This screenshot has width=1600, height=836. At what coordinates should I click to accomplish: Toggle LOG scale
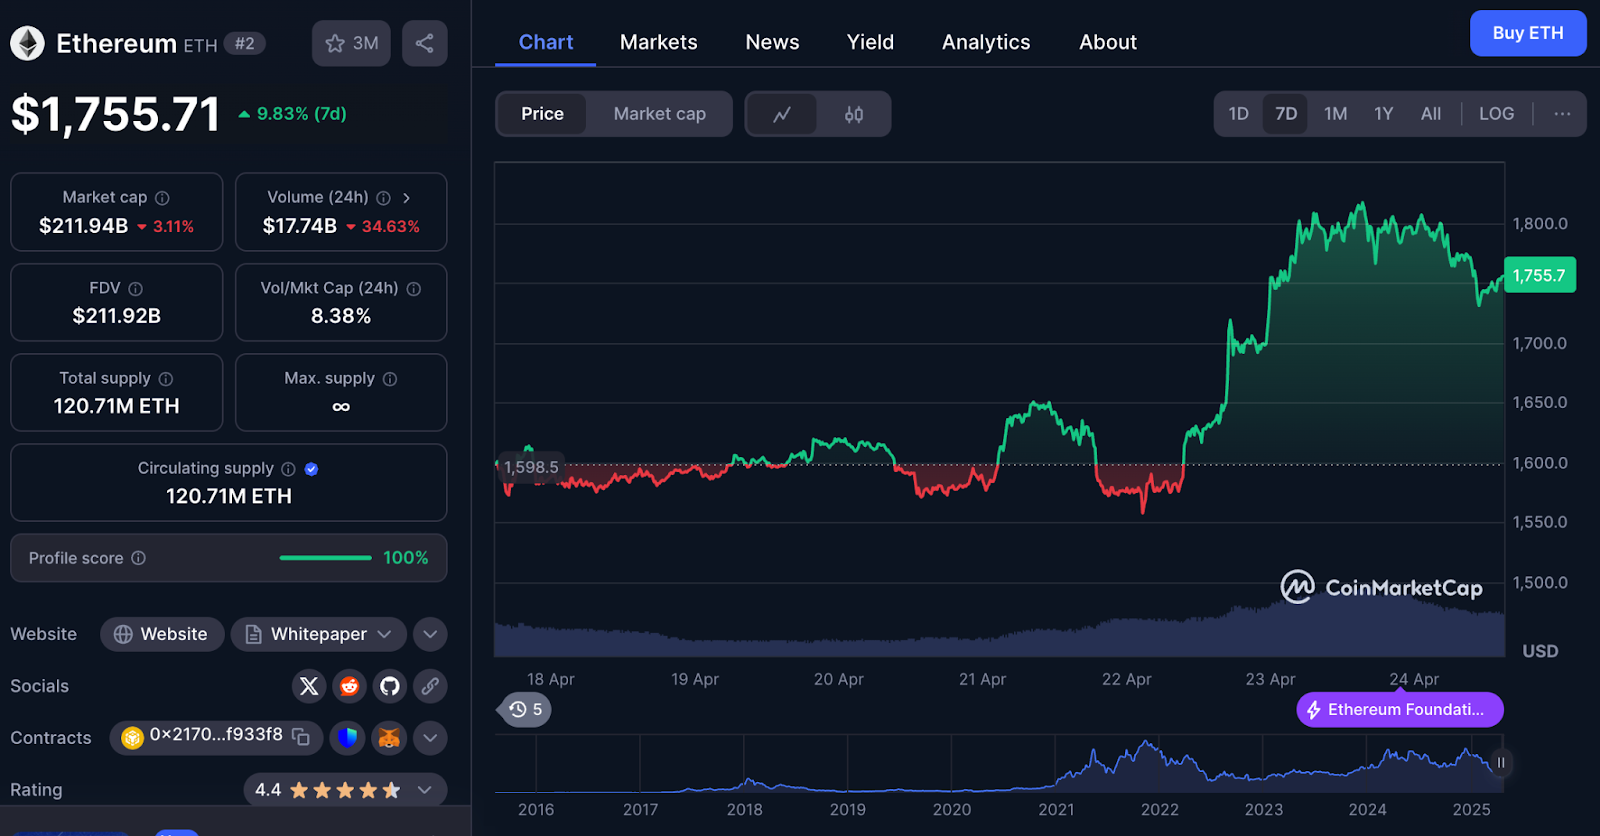(1497, 114)
